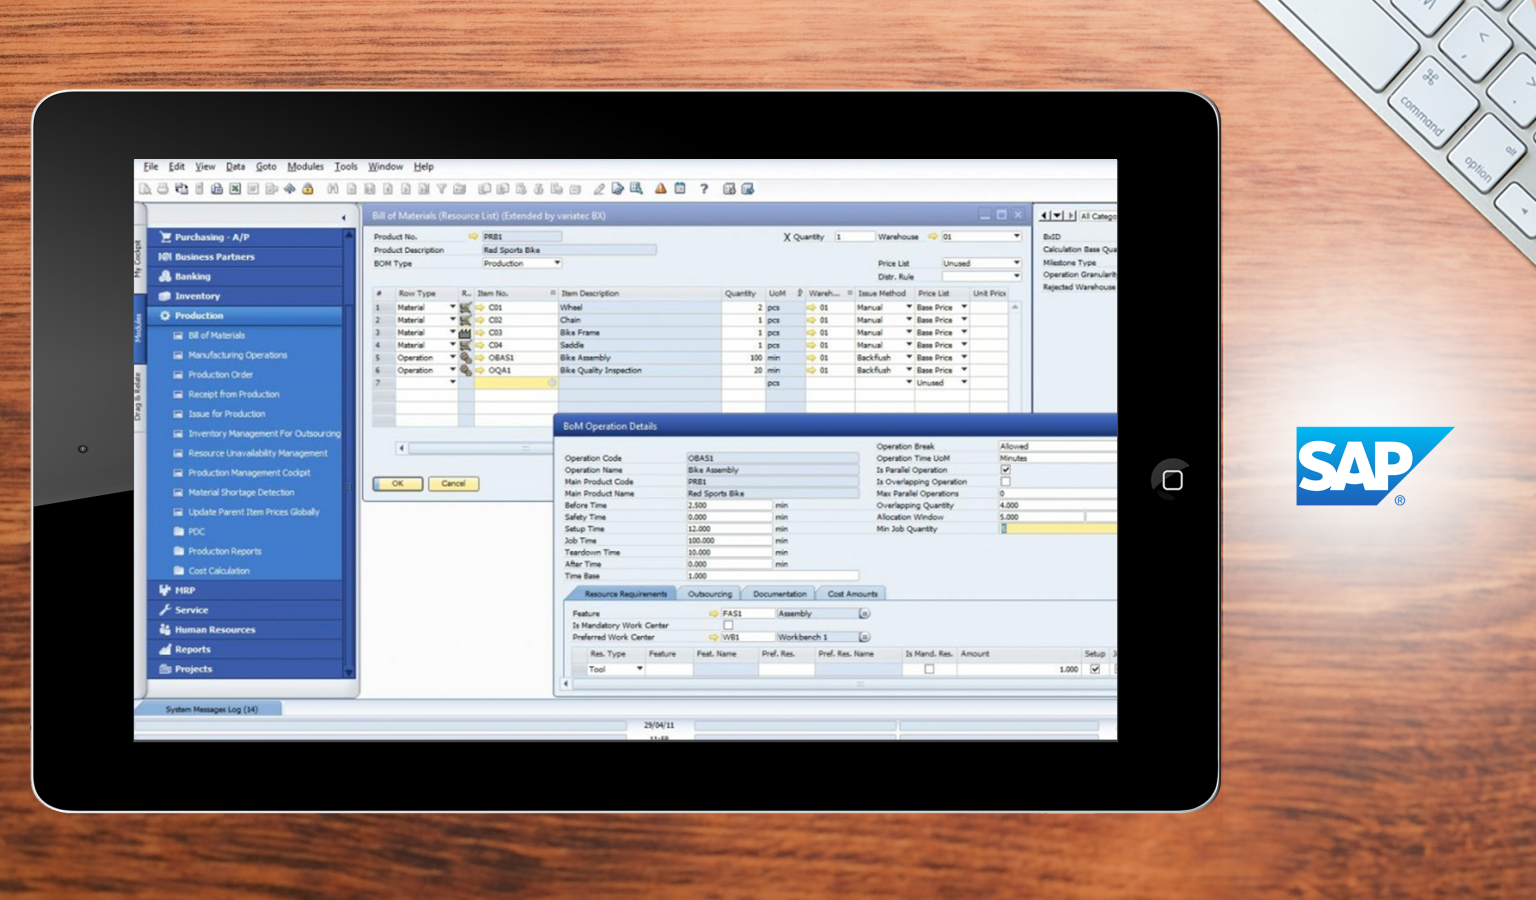The width and height of the screenshot is (1536, 900).
Task: Open the alerts warning triangle icon
Action: (660, 188)
